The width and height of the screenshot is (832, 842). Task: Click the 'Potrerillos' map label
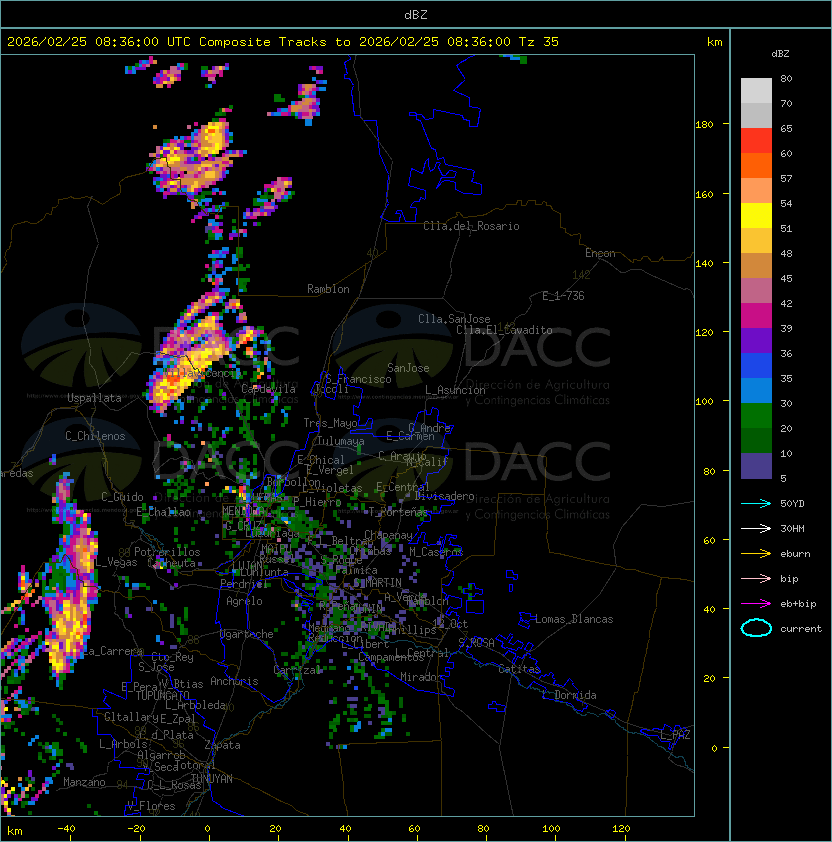[167, 552]
